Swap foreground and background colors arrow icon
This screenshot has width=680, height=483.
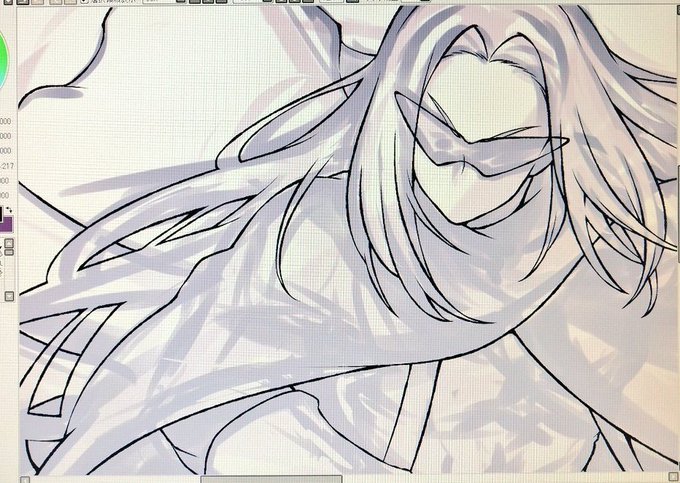pyautogui.click(x=10, y=210)
